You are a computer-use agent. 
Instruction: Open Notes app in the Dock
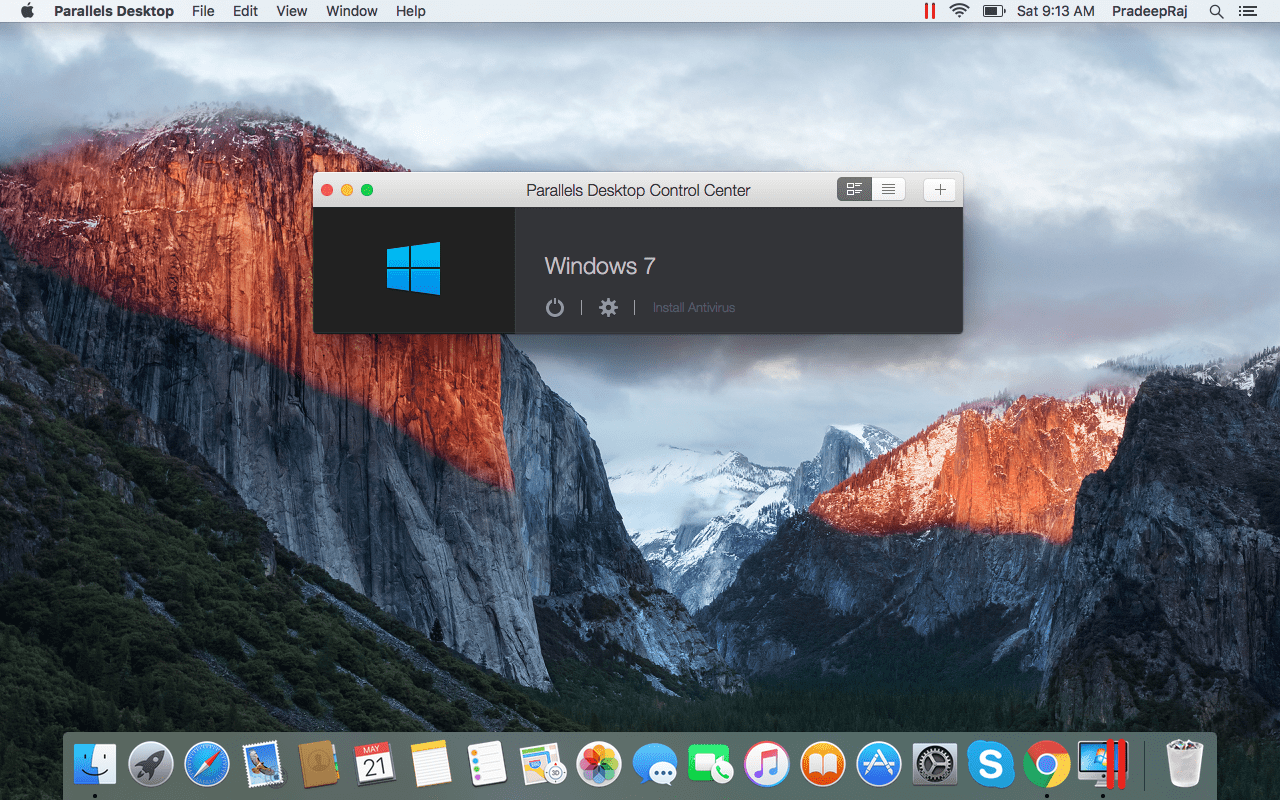pos(431,765)
